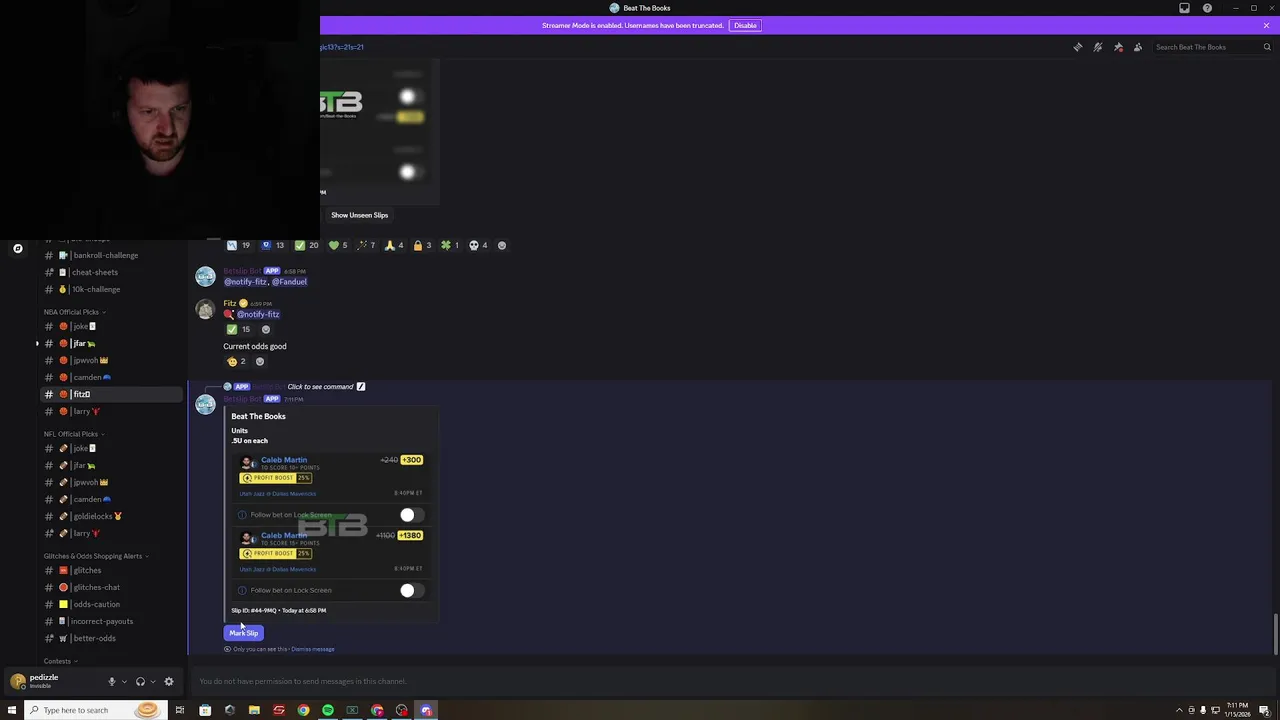The height and width of the screenshot is (720, 1280).
Task: Toggle the checkmark reaction with count 15
Action: 238,329
